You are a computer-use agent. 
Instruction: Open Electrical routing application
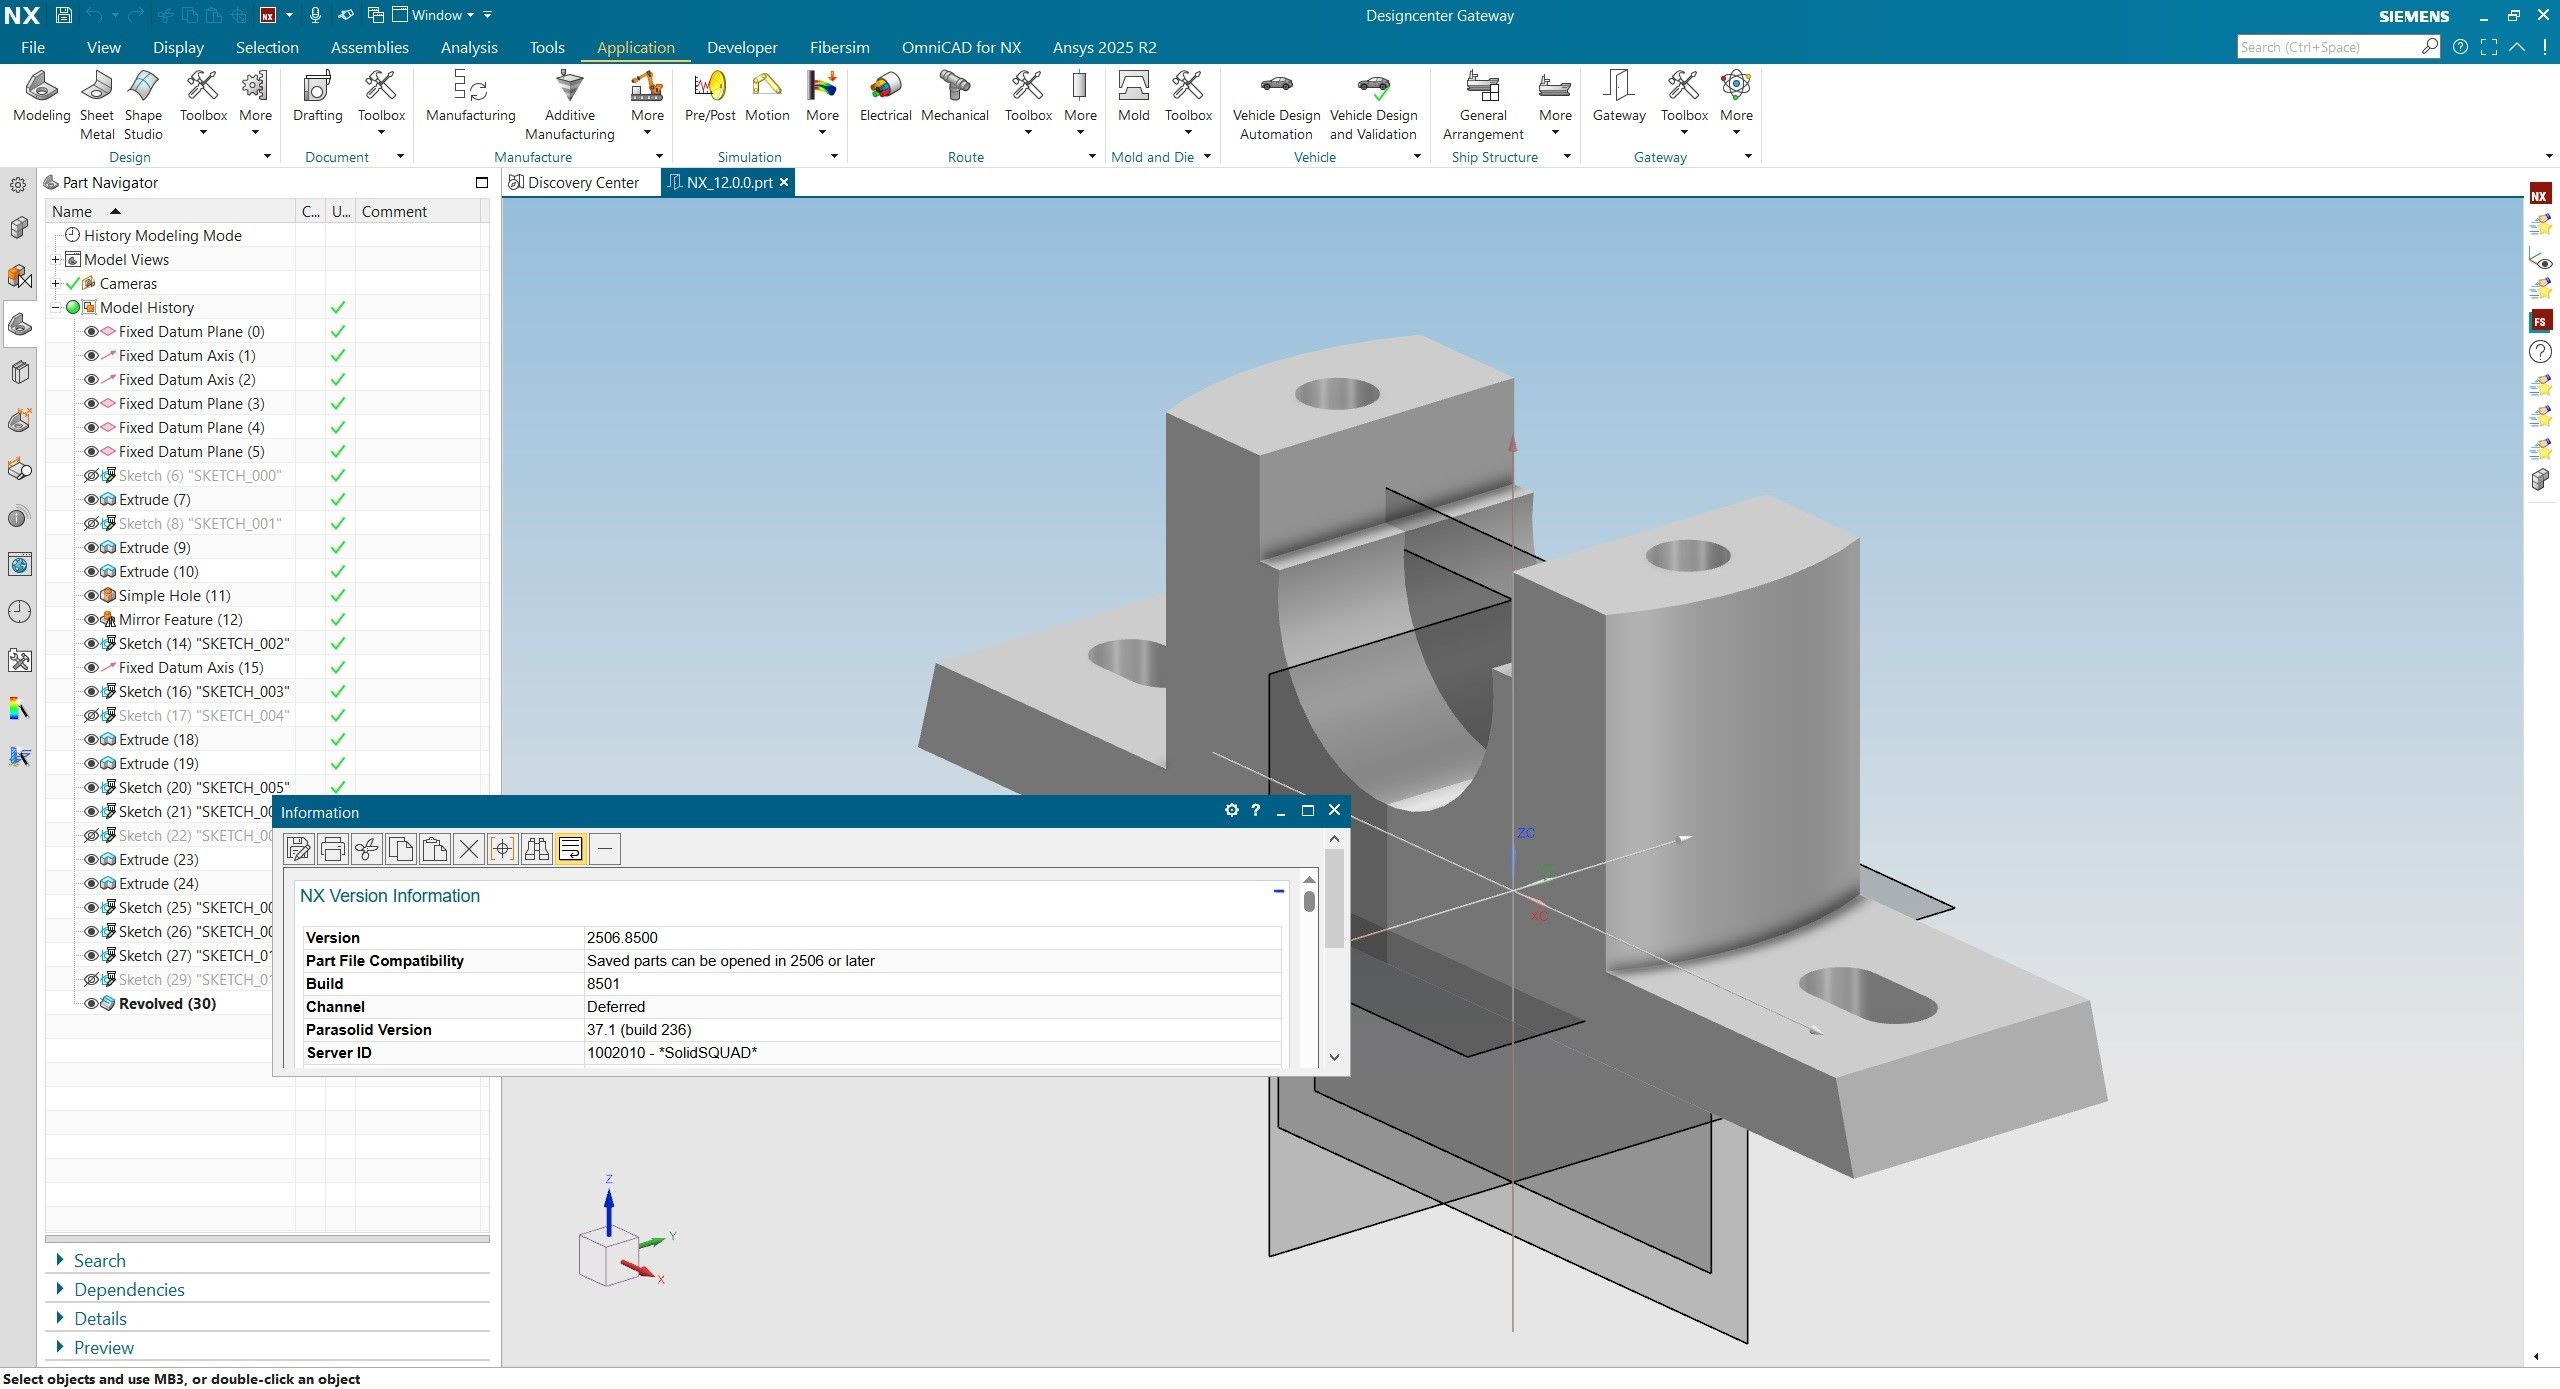pyautogui.click(x=885, y=97)
